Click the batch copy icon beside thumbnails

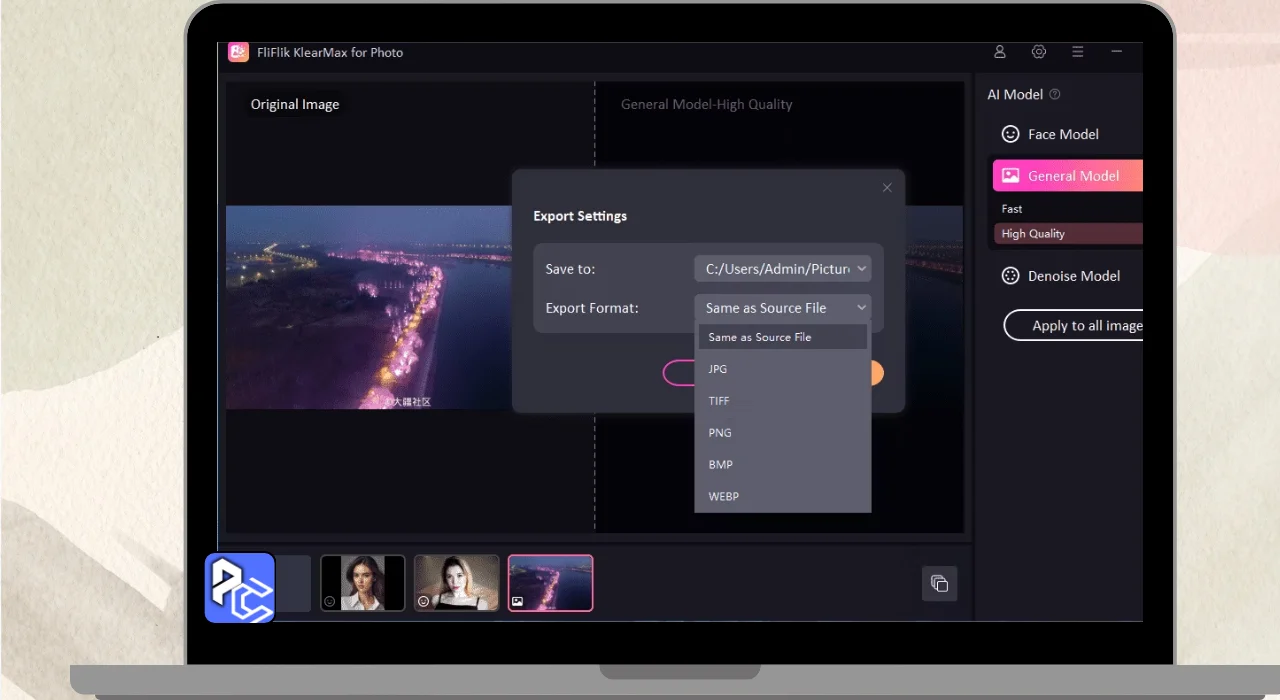point(939,584)
